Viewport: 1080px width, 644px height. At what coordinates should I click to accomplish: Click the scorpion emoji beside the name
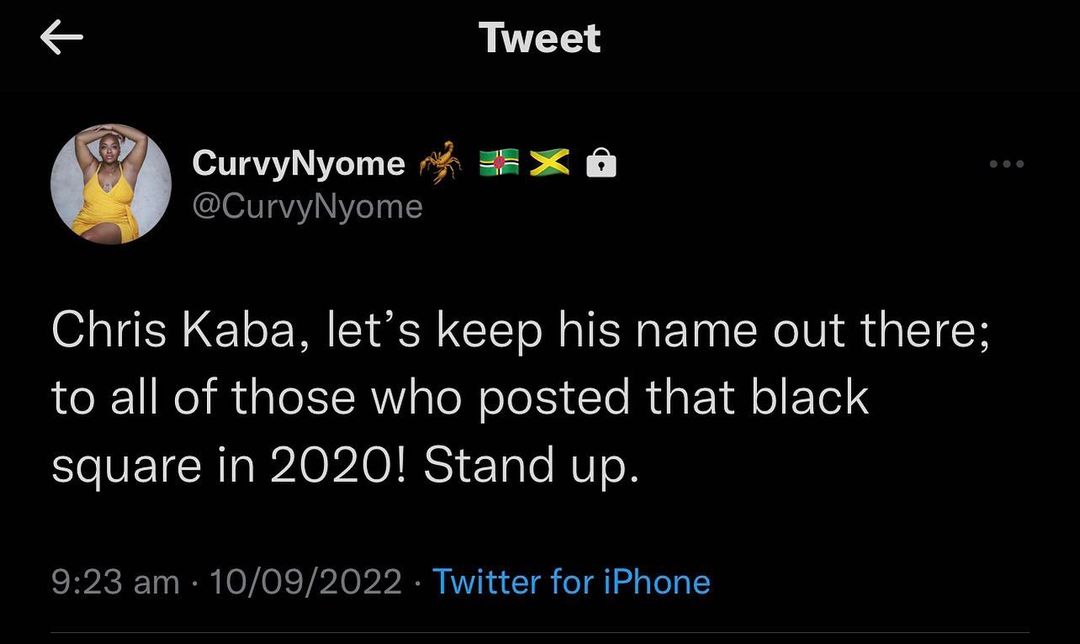coord(443,161)
